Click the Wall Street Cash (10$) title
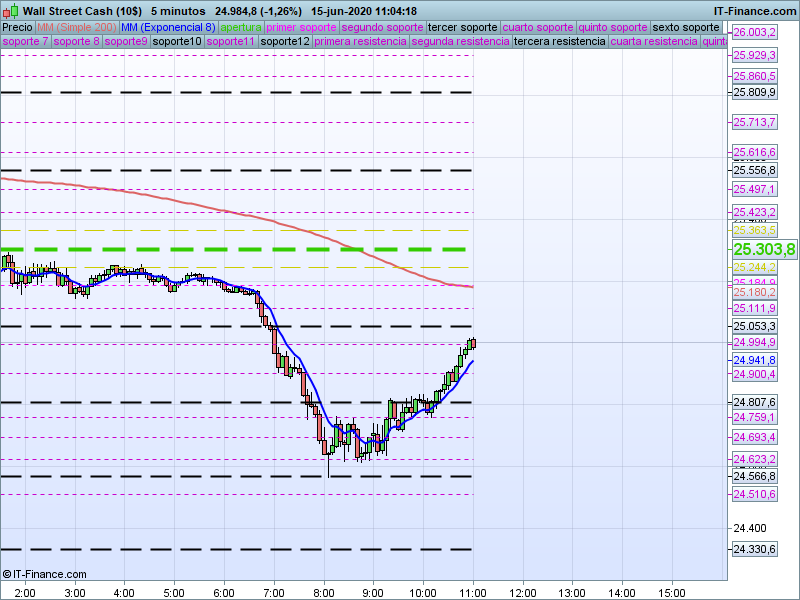This screenshot has height=600, width=800. [82, 11]
